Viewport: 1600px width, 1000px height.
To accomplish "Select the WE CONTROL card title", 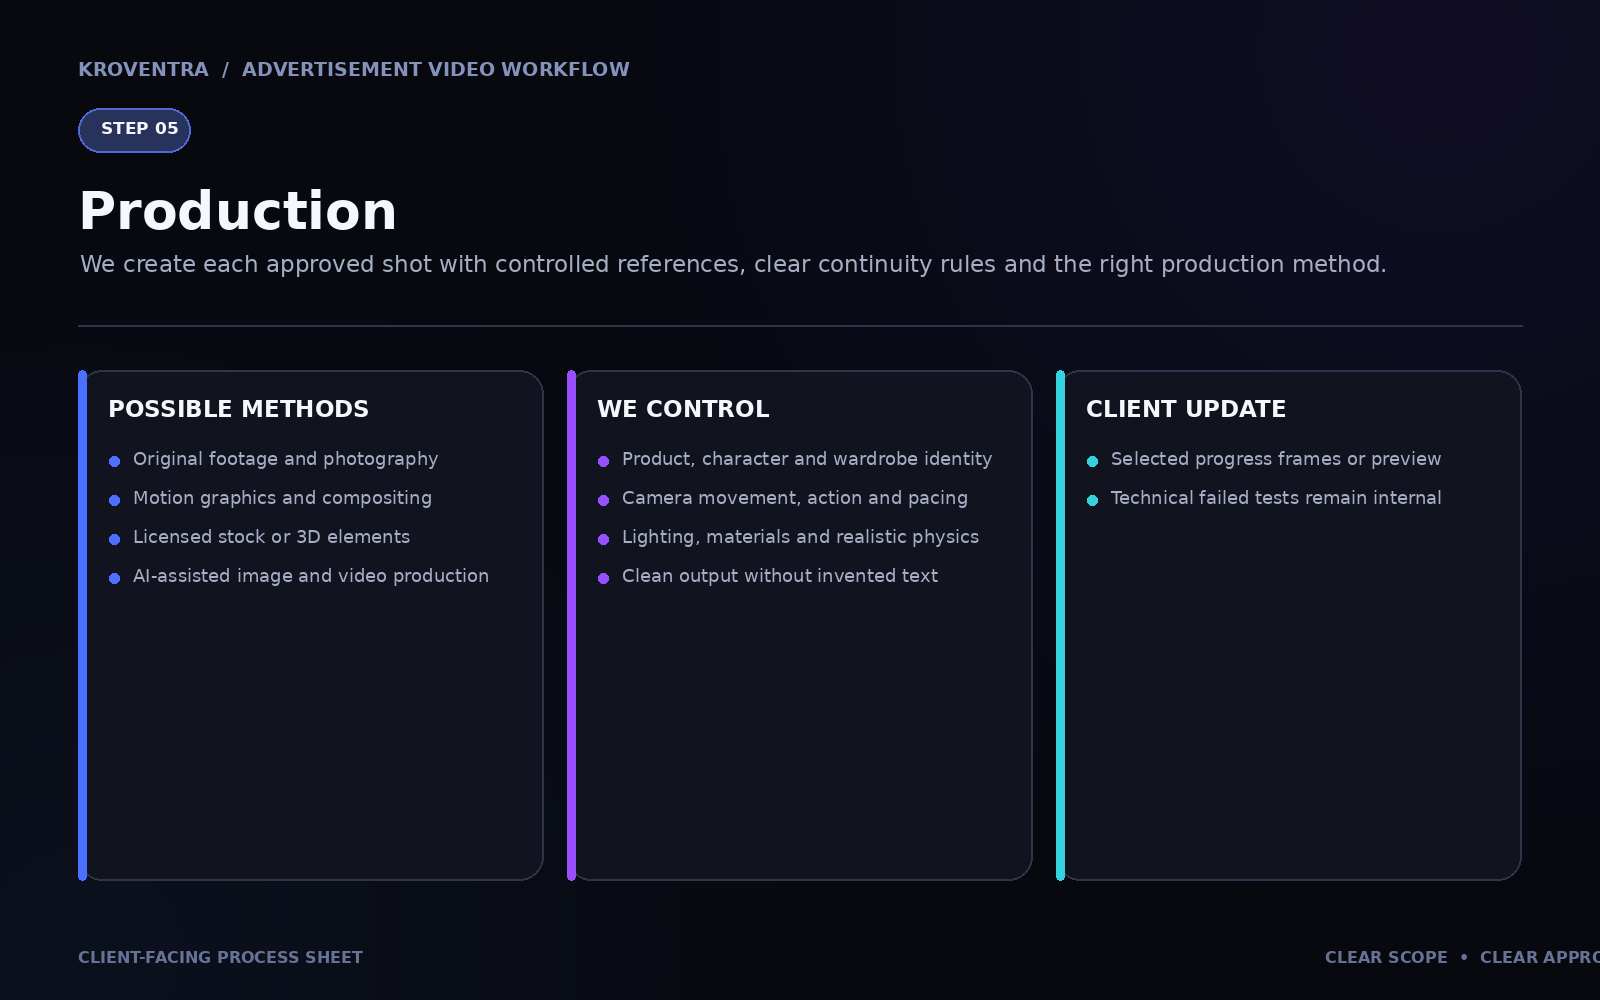I will [x=683, y=409].
